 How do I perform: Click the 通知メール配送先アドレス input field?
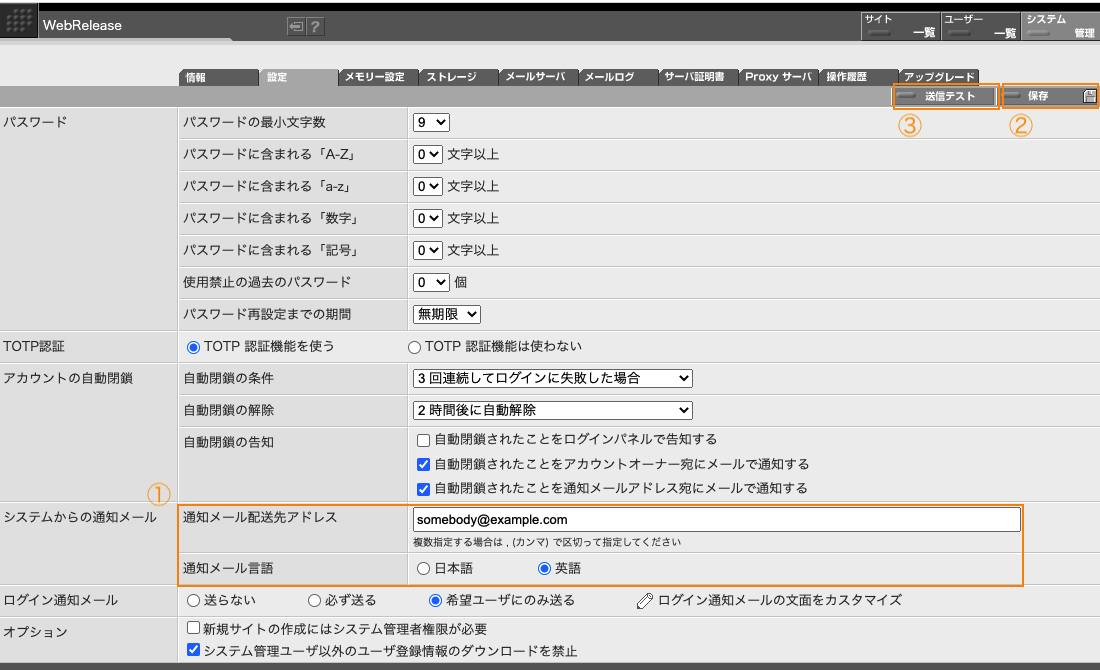pos(717,519)
